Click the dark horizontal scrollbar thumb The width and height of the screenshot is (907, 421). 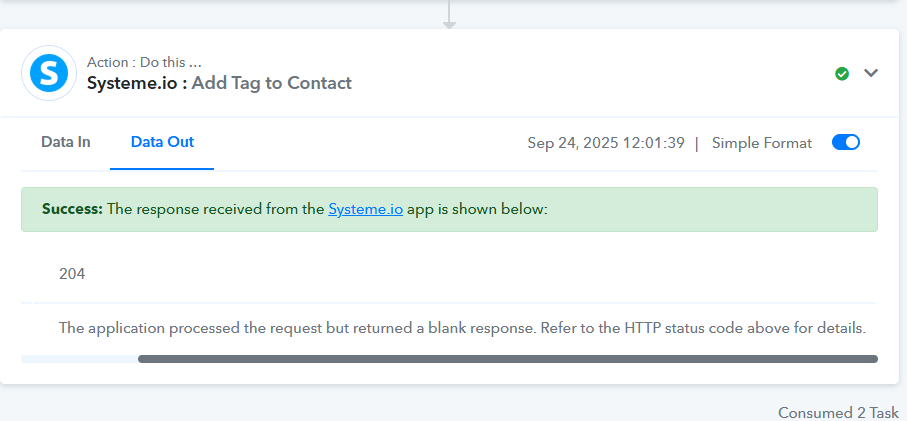tap(508, 359)
